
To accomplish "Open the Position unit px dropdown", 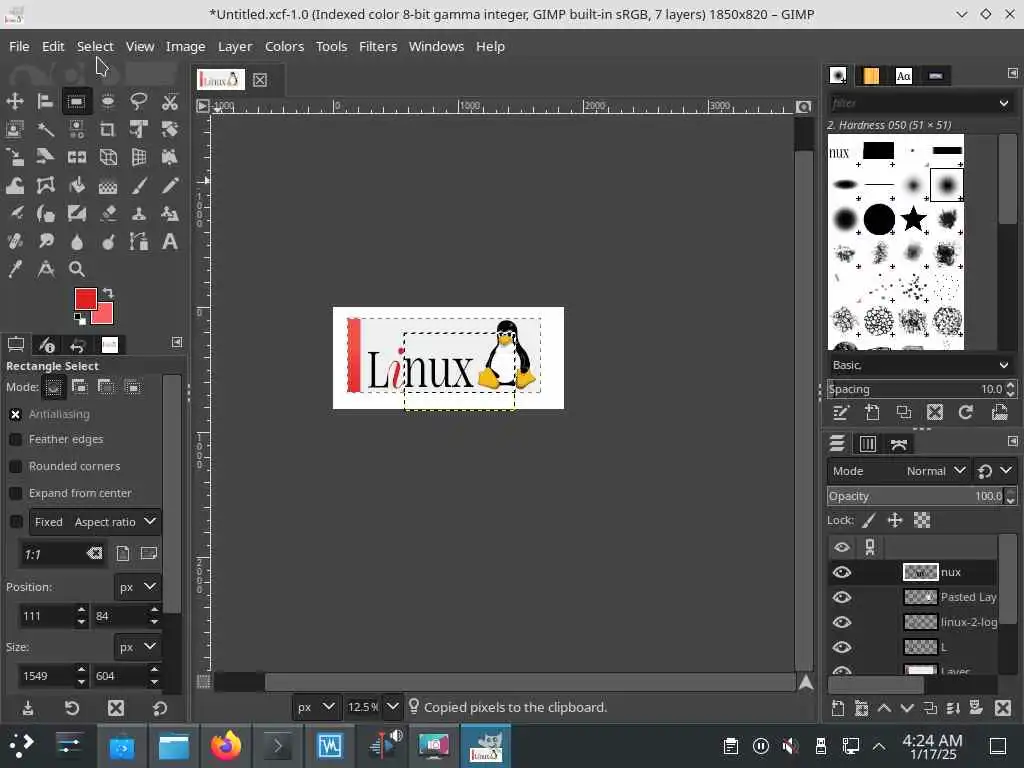I will [x=137, y=586].
